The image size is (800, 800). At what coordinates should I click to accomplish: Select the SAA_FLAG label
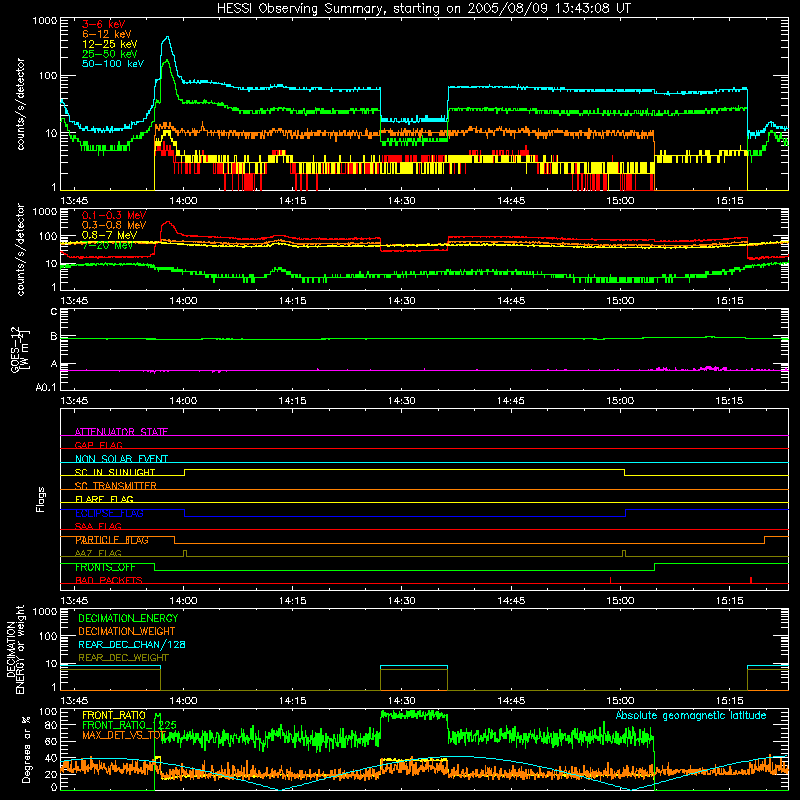pos(98,526)
